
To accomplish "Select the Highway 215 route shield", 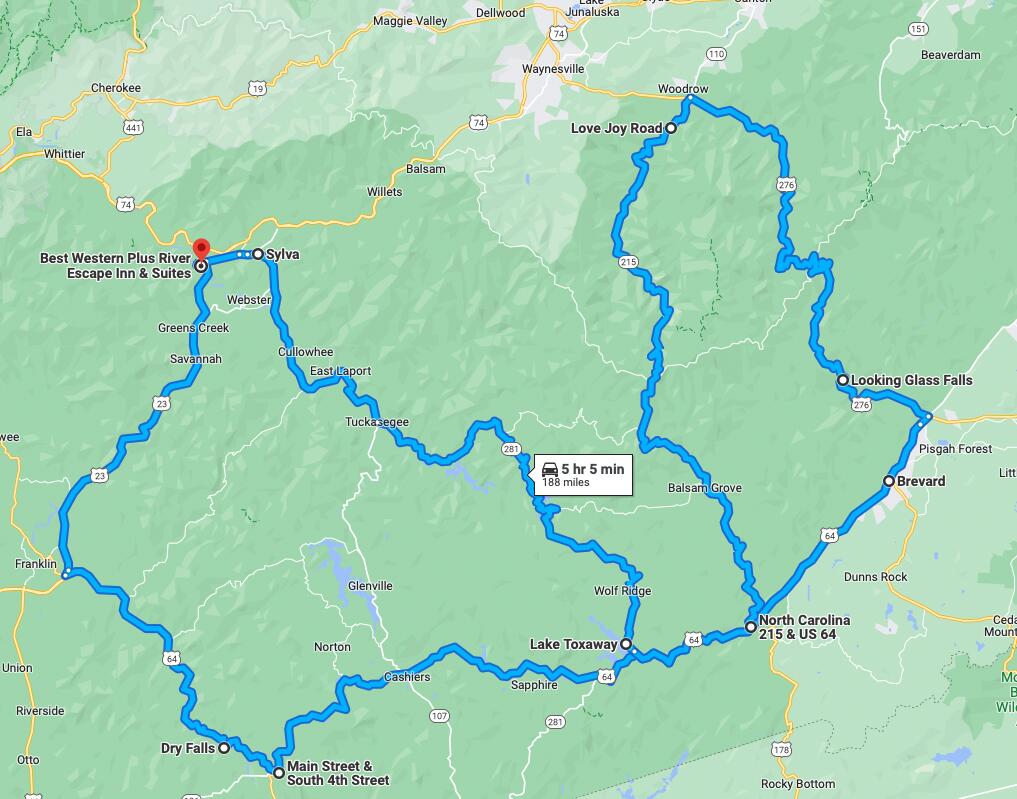I will pos(628,262).
